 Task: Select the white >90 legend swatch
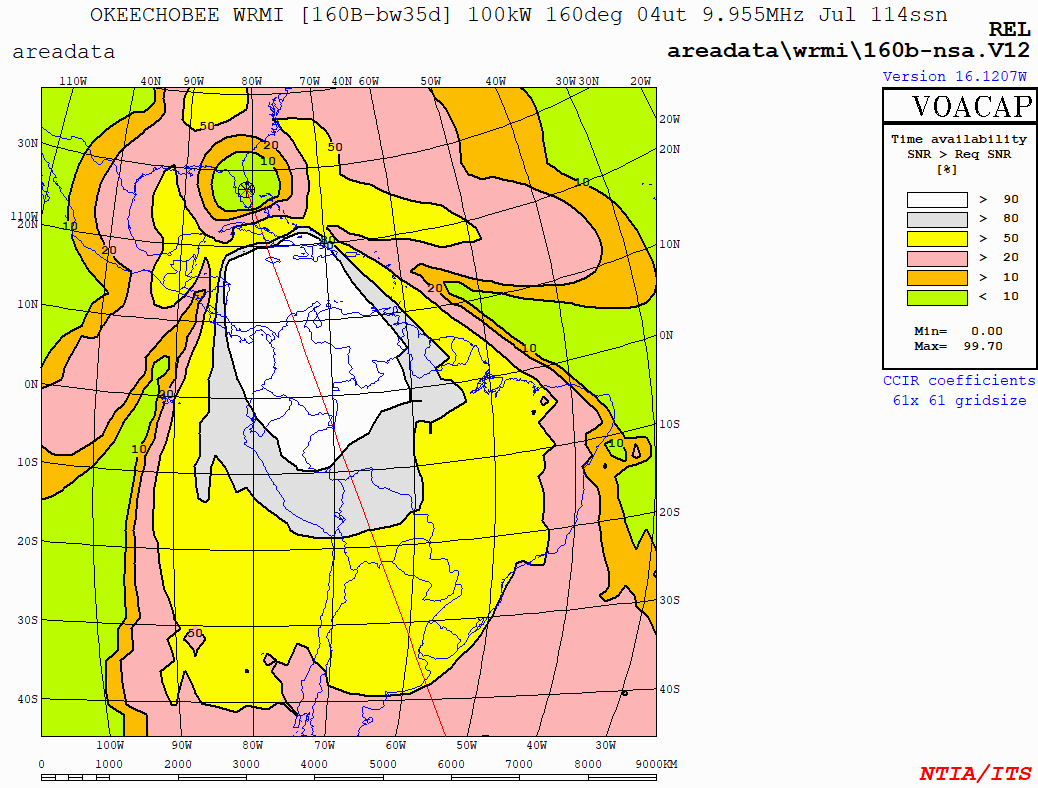pyautogui.click(x=937, y=200)
